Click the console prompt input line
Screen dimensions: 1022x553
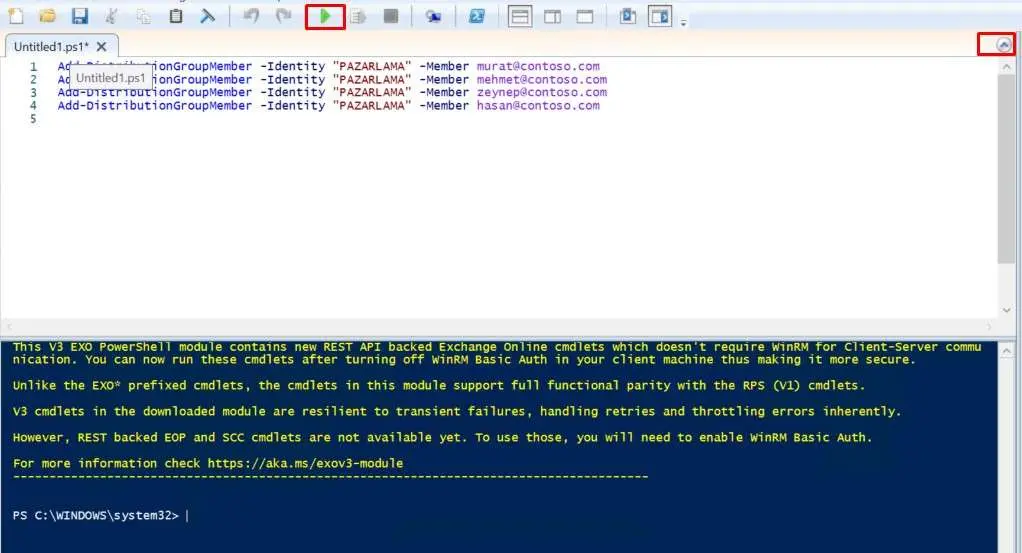[500, 516]
